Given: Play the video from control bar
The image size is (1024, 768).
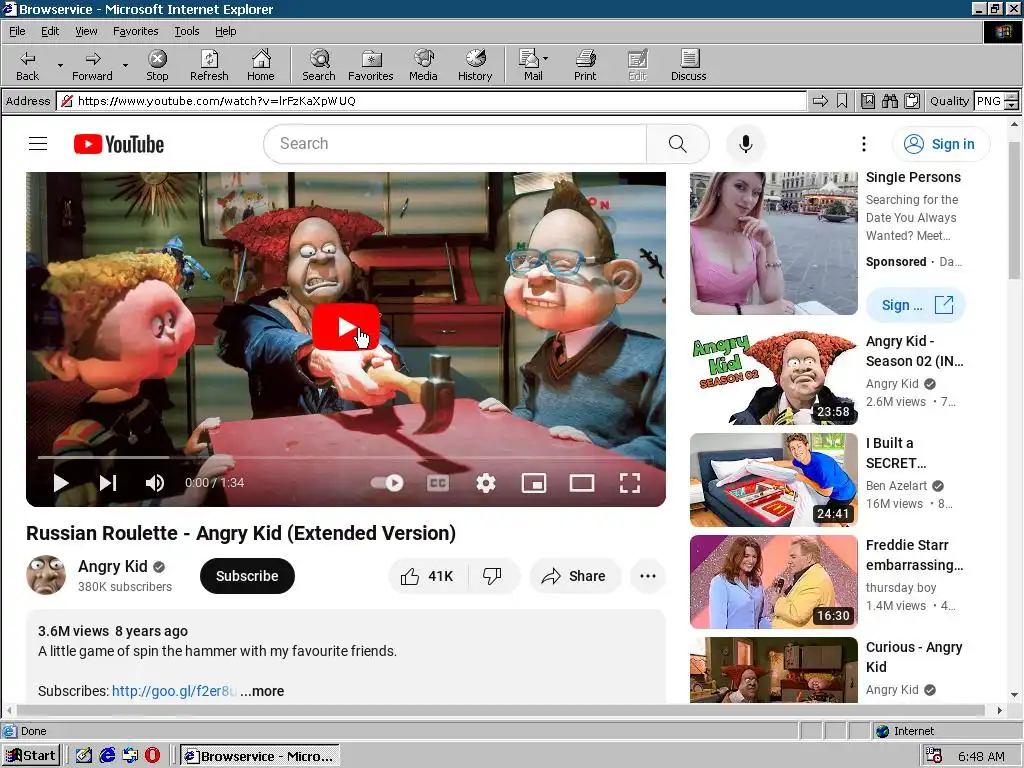Looking at the screenshot, I should [x=61, y=483].
